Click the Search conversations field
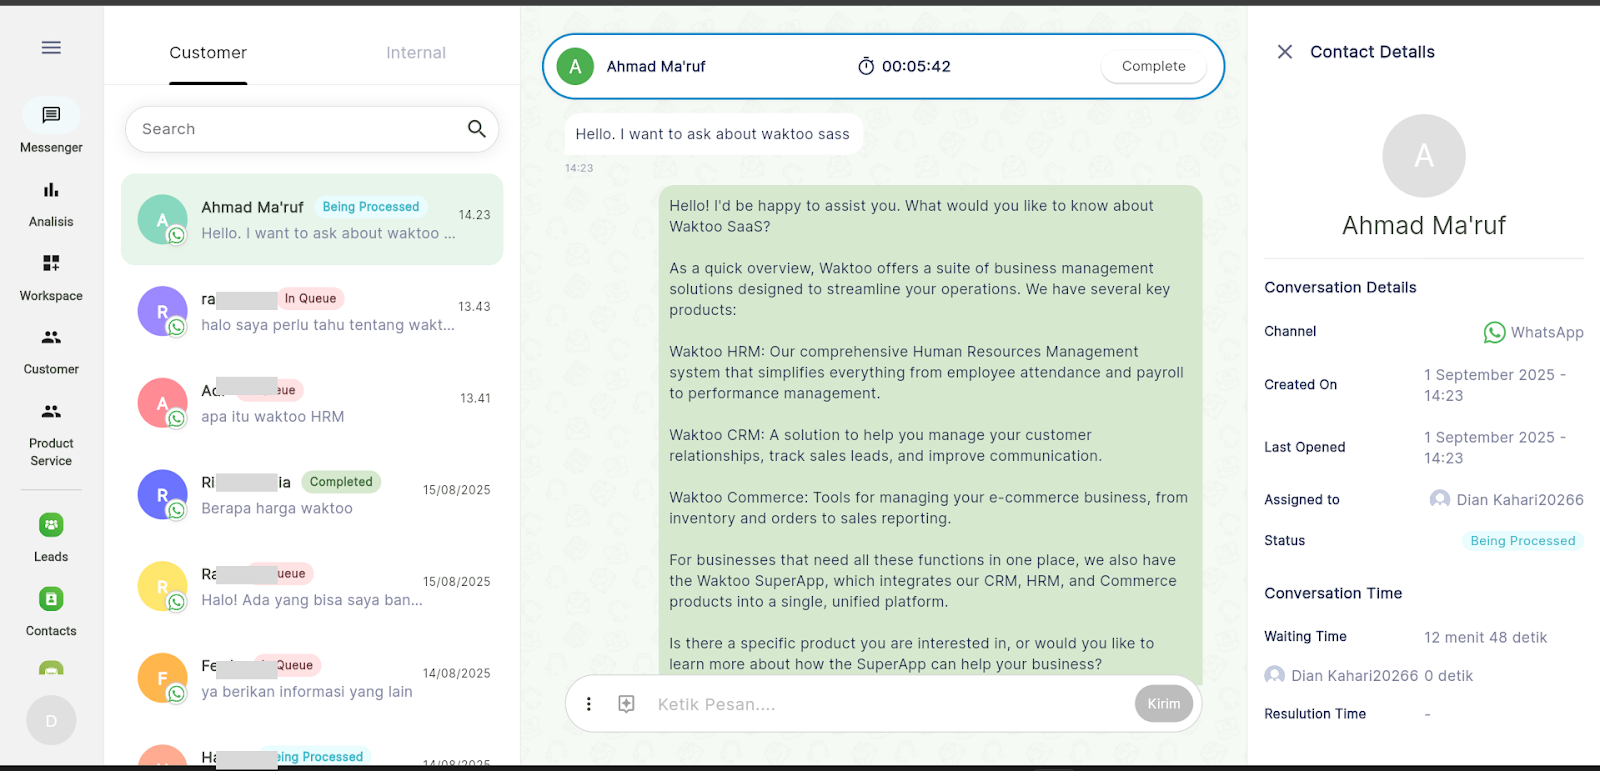Screen dimensions: 1600x771 (x=300, y=129)
